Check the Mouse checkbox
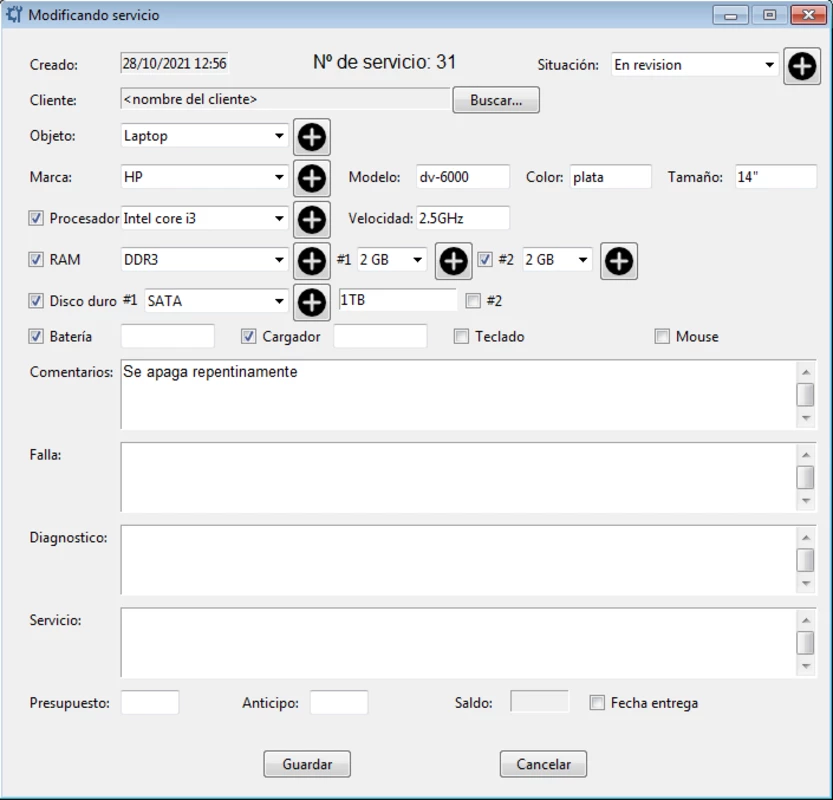833x800 pixels. pyautogui.click(x=662, y=337)
